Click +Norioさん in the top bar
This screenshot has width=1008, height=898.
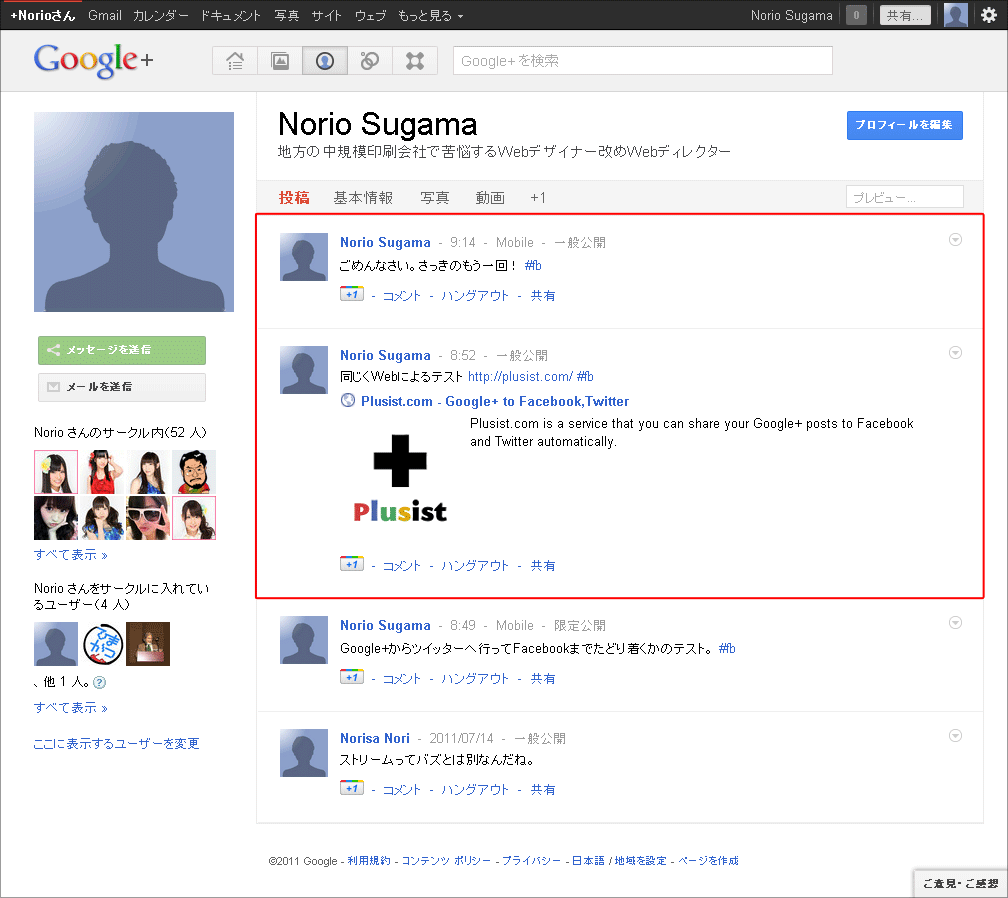click(42, 15)
